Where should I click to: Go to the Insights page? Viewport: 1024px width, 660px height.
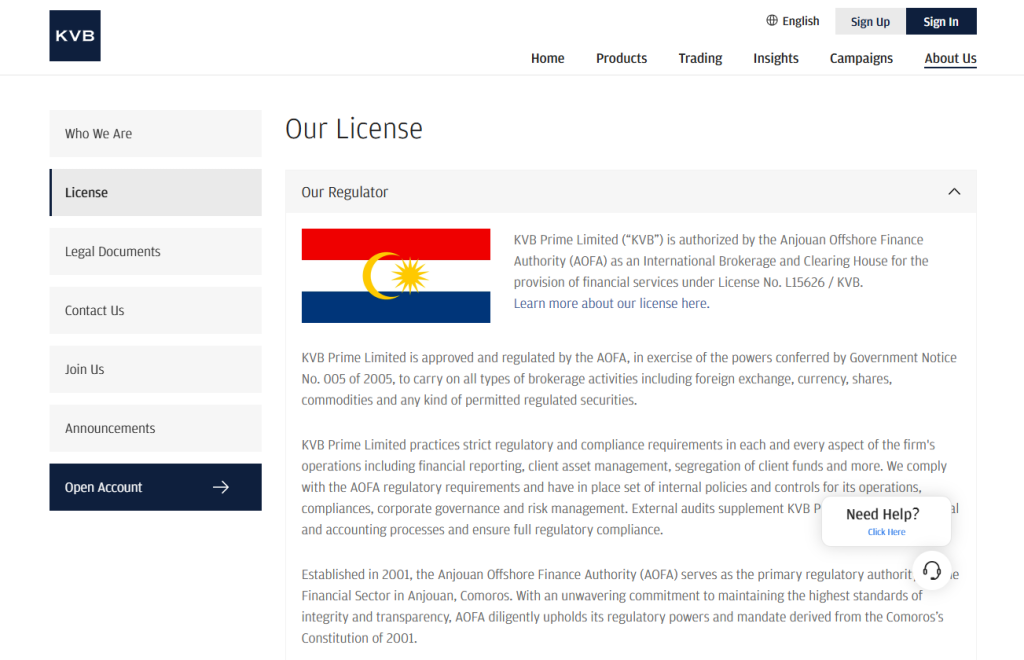776,58
